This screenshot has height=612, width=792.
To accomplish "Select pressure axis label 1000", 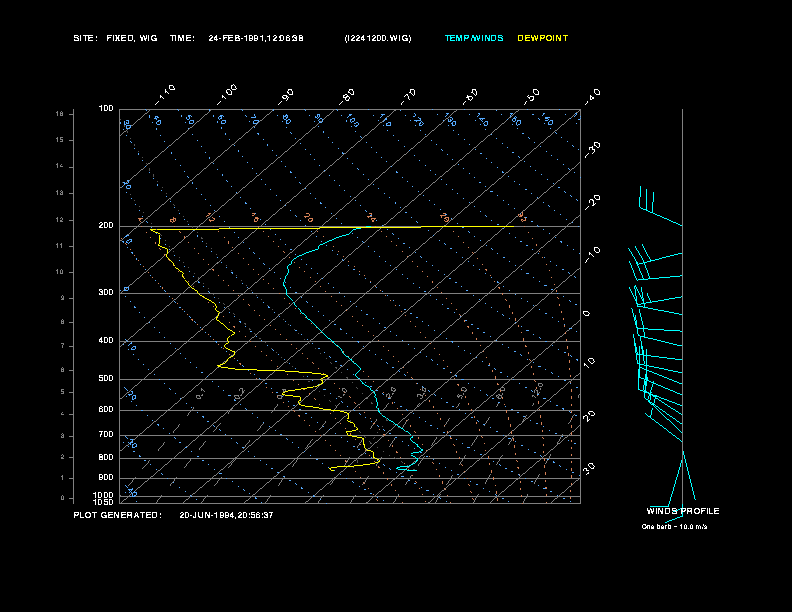I will 104,495.
